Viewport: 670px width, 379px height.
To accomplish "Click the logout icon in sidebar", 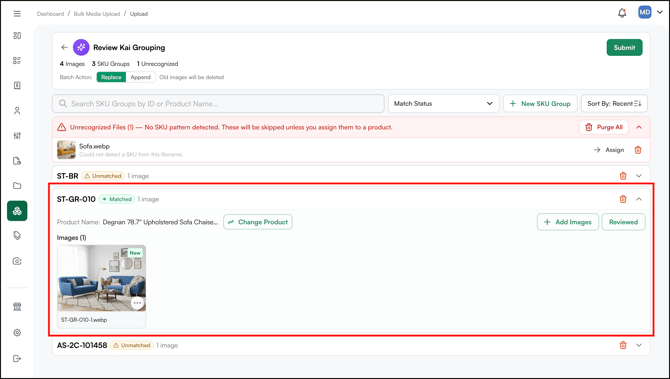I will coord(17,358).
